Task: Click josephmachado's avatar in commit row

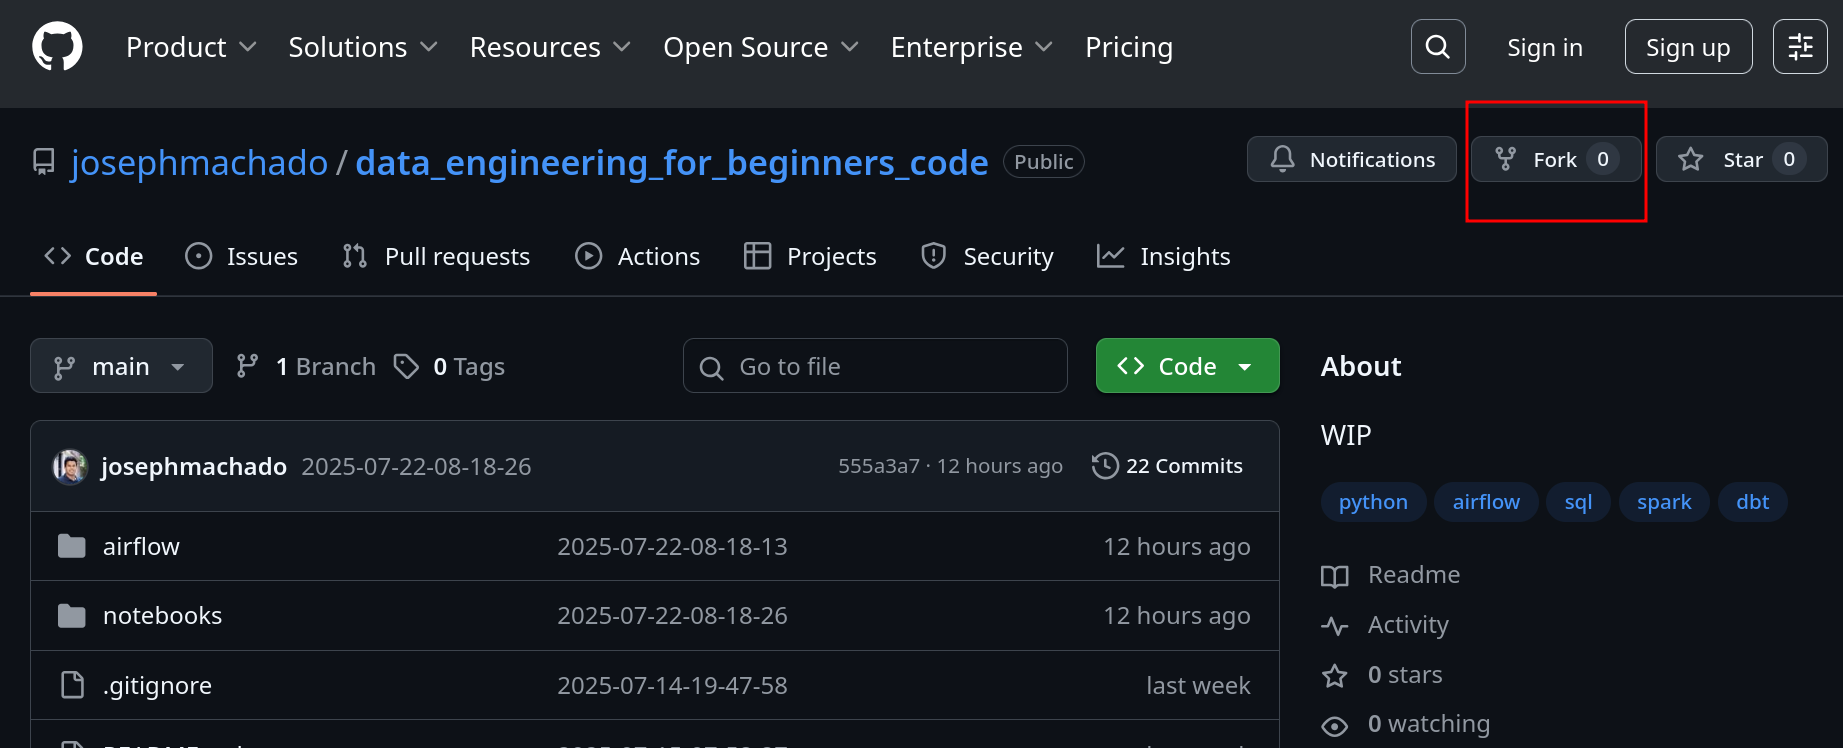Action: [x=70, y=466]
